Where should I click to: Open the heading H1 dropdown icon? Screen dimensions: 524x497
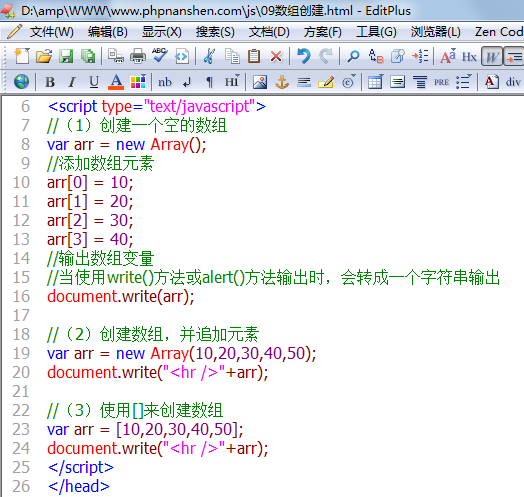pos(232,82)
